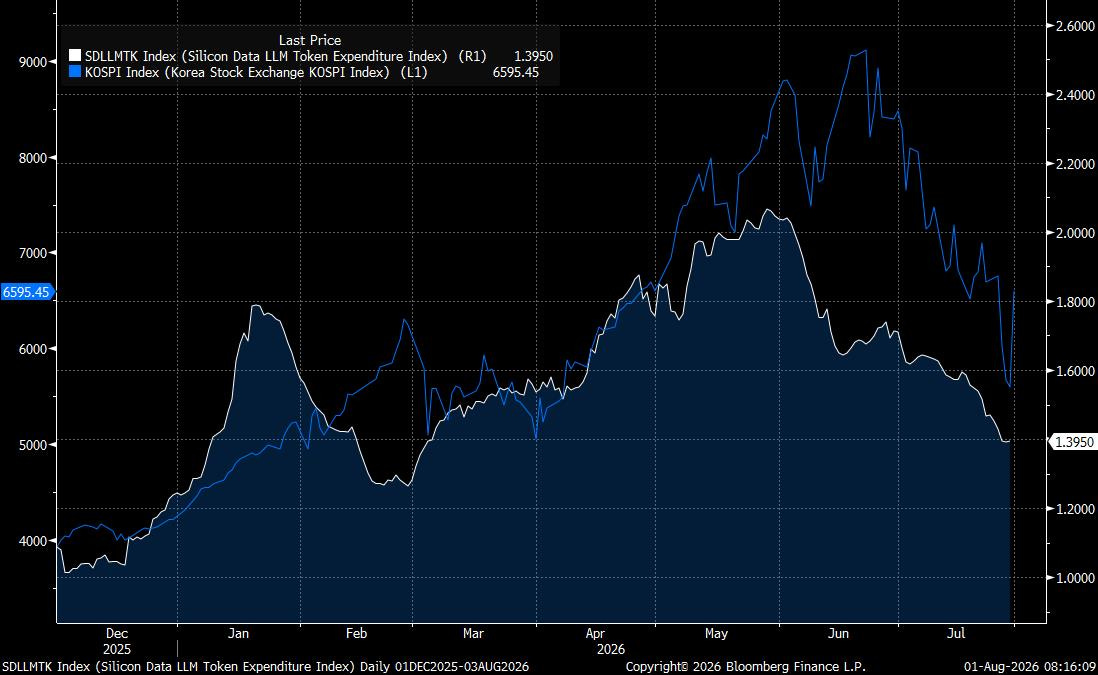Click the Dec month label on time axis

tap(117, 634)
